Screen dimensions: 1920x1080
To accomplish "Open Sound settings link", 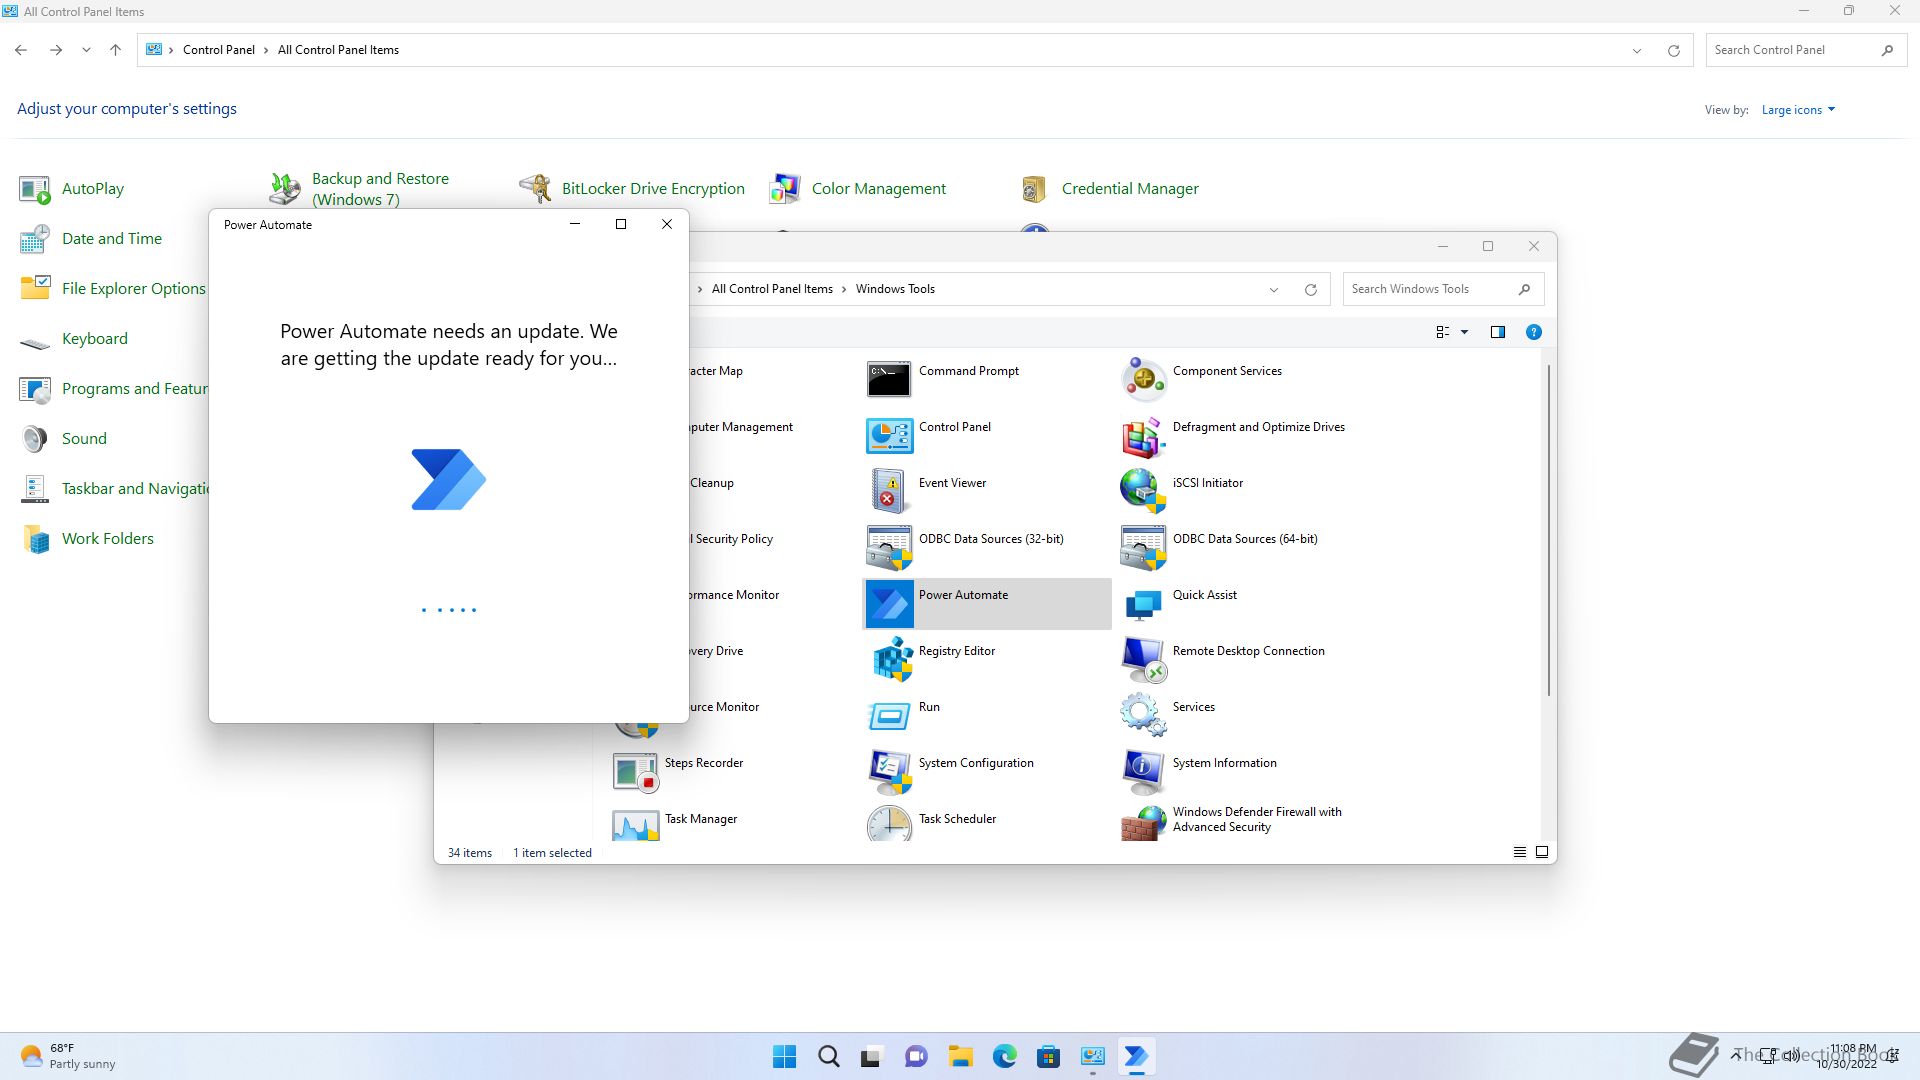I will coord(84,438).
